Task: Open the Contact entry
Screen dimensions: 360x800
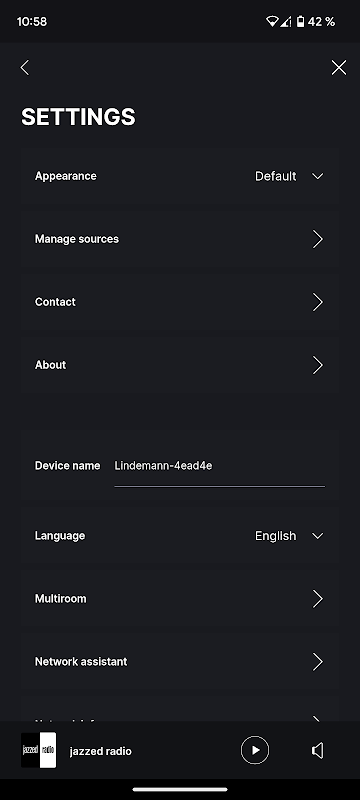Action: 179,302
